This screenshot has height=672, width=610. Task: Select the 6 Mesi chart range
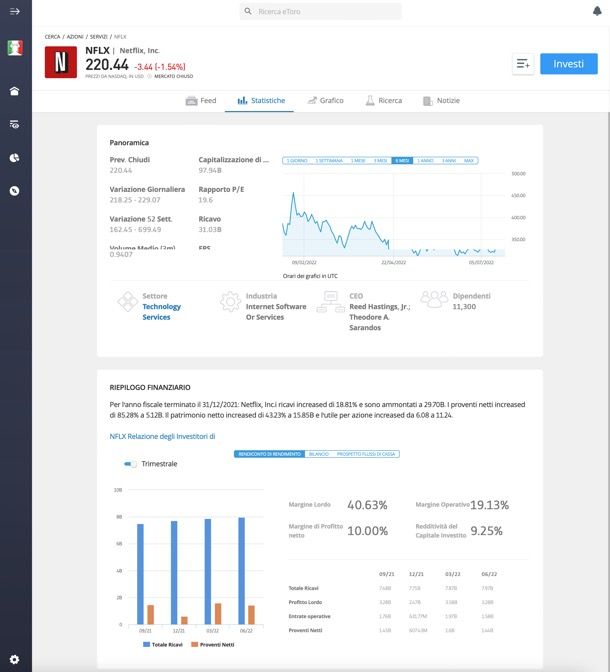point(402,161)
